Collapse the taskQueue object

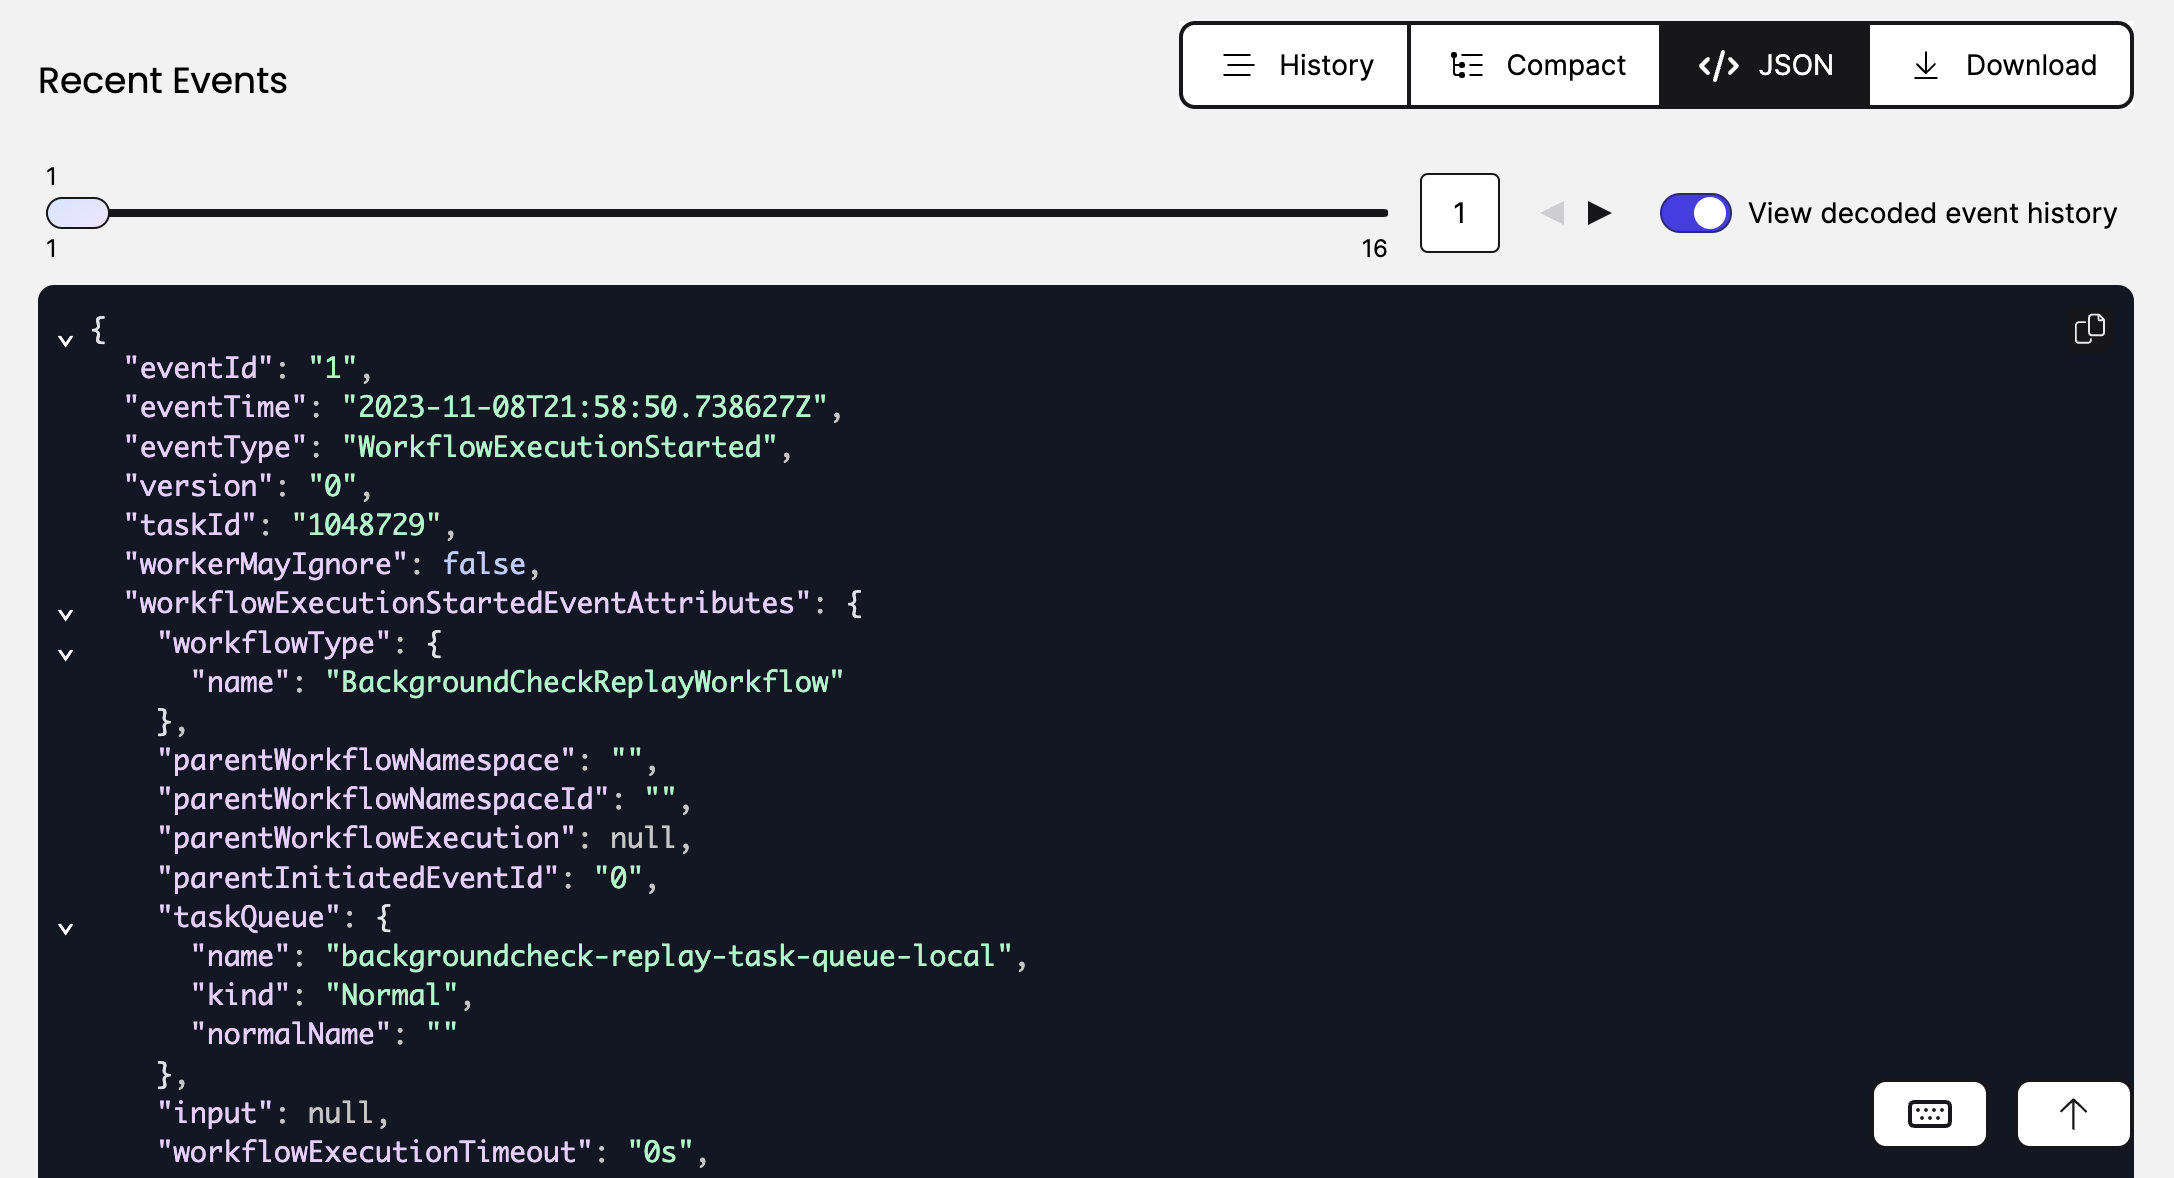click(x=66, y=928)
